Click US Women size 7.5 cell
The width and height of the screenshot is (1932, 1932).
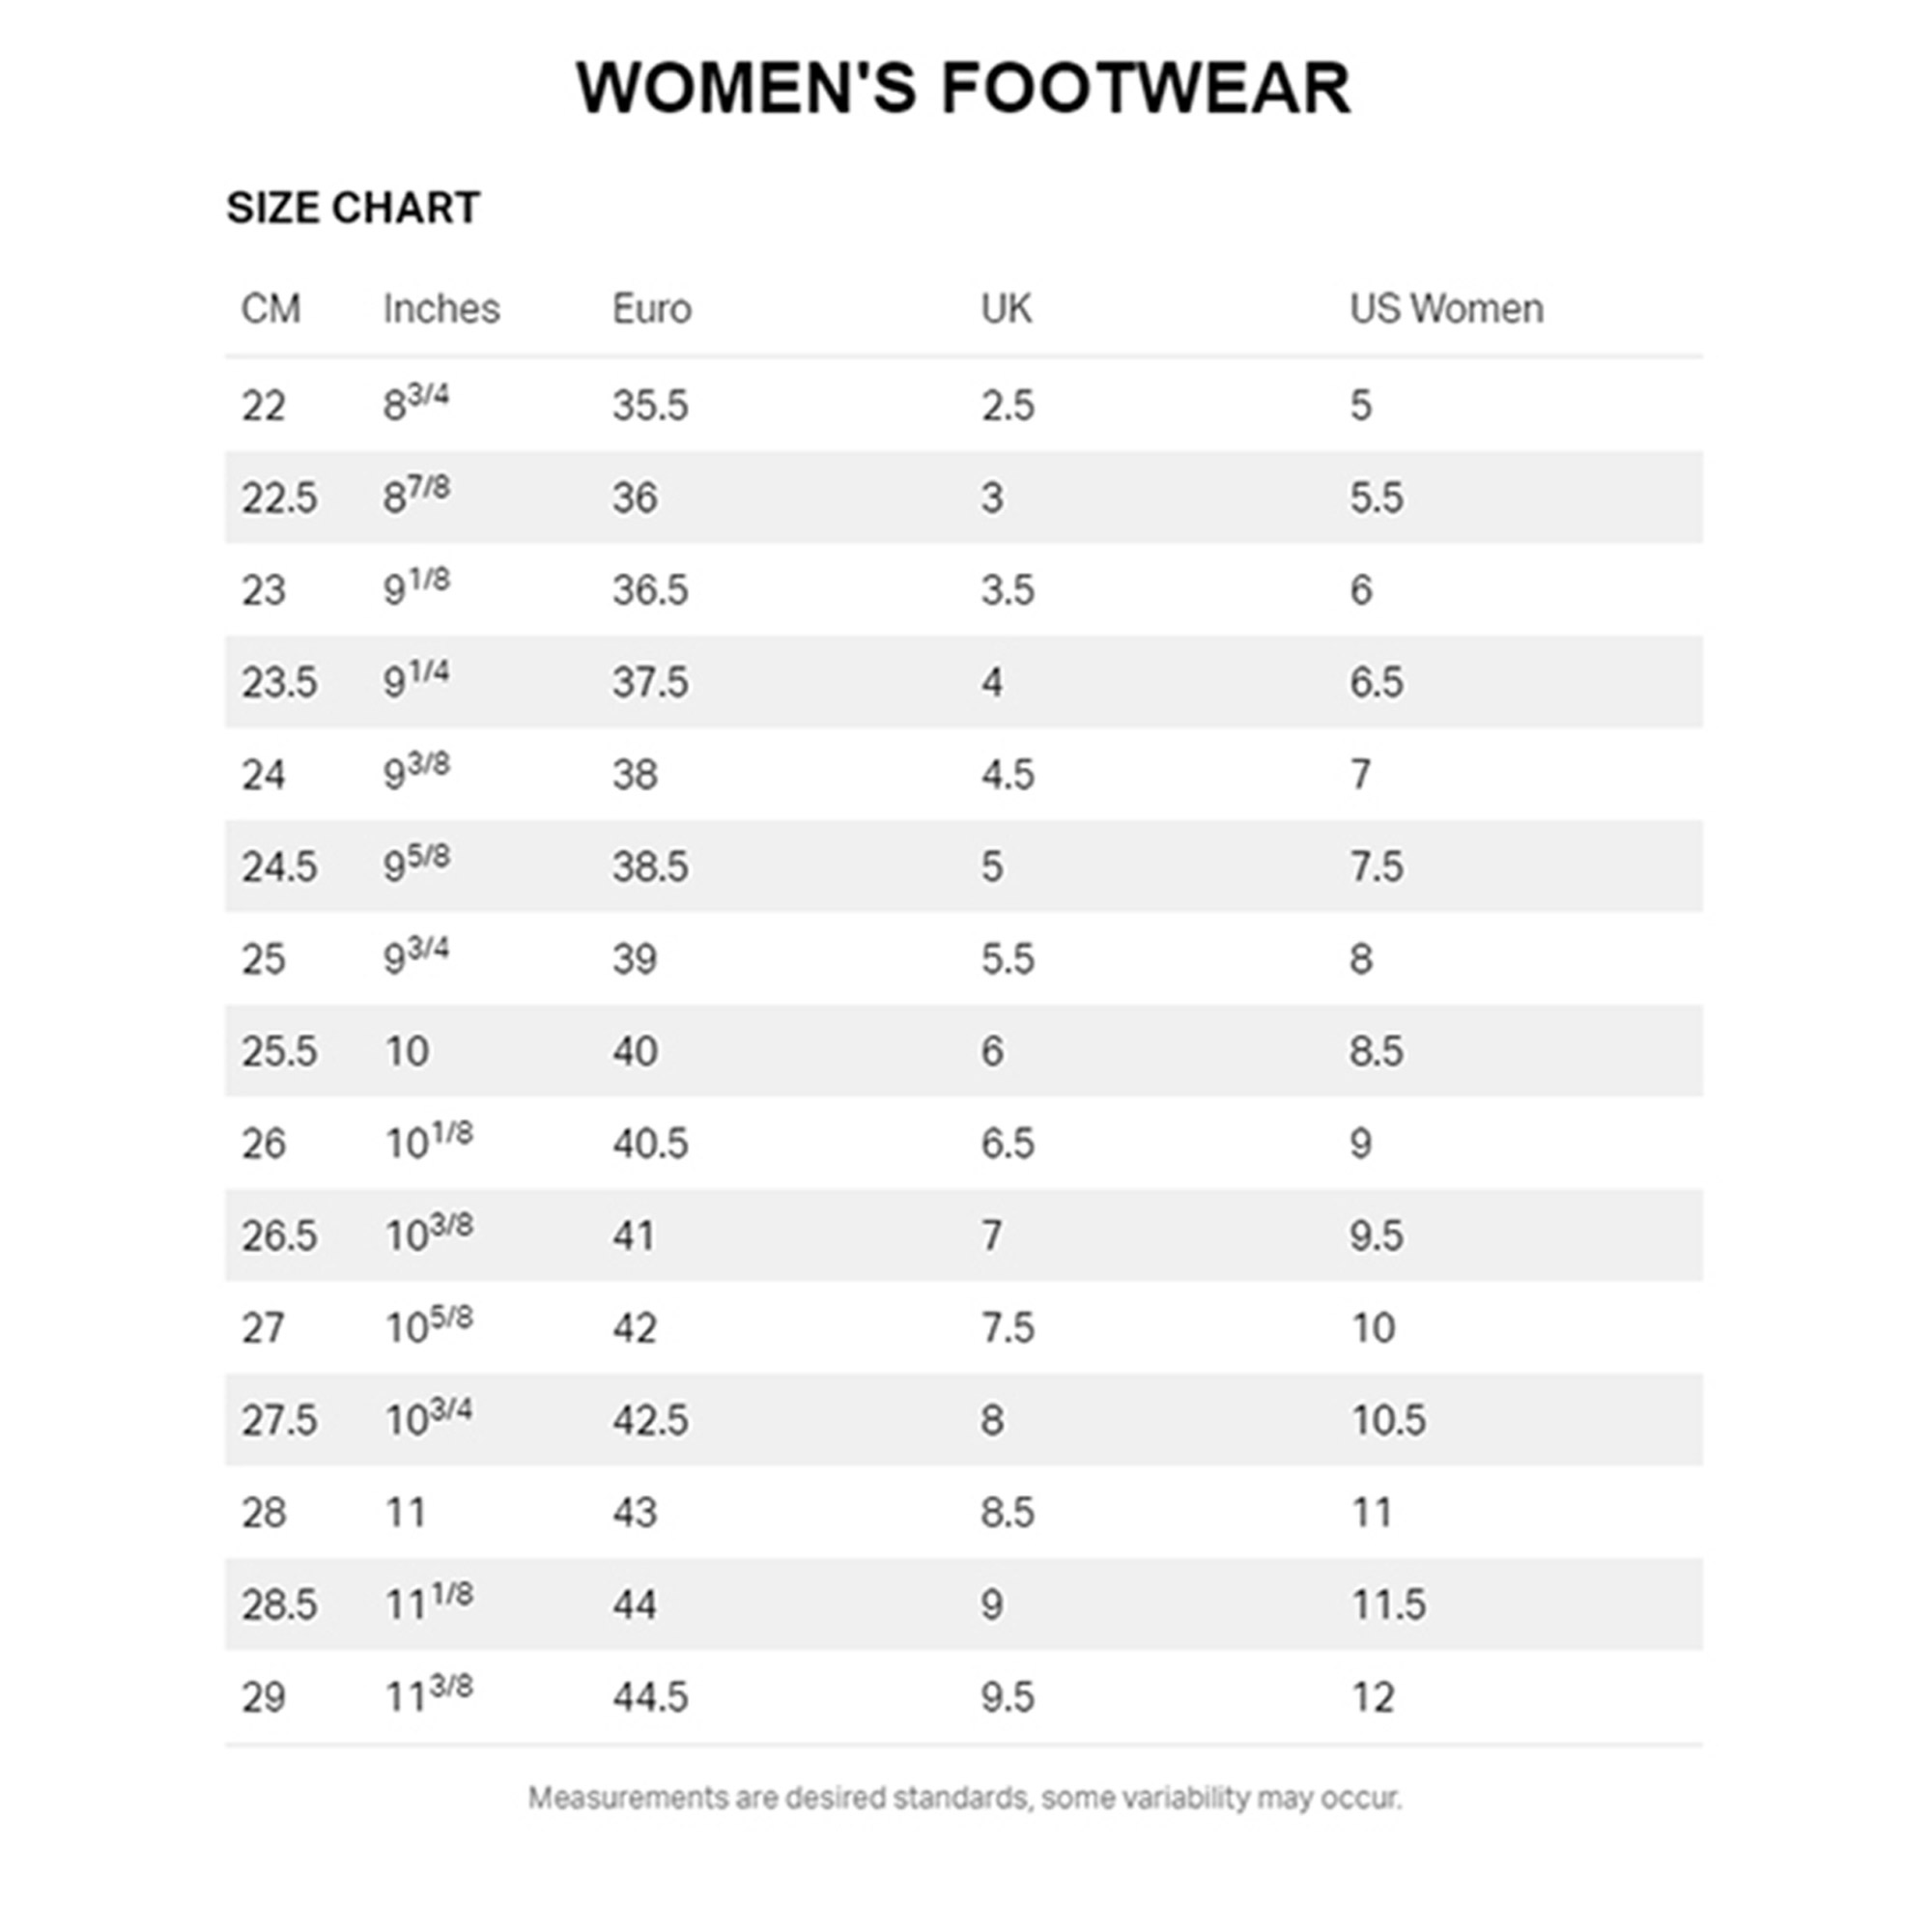(1376, 867)
